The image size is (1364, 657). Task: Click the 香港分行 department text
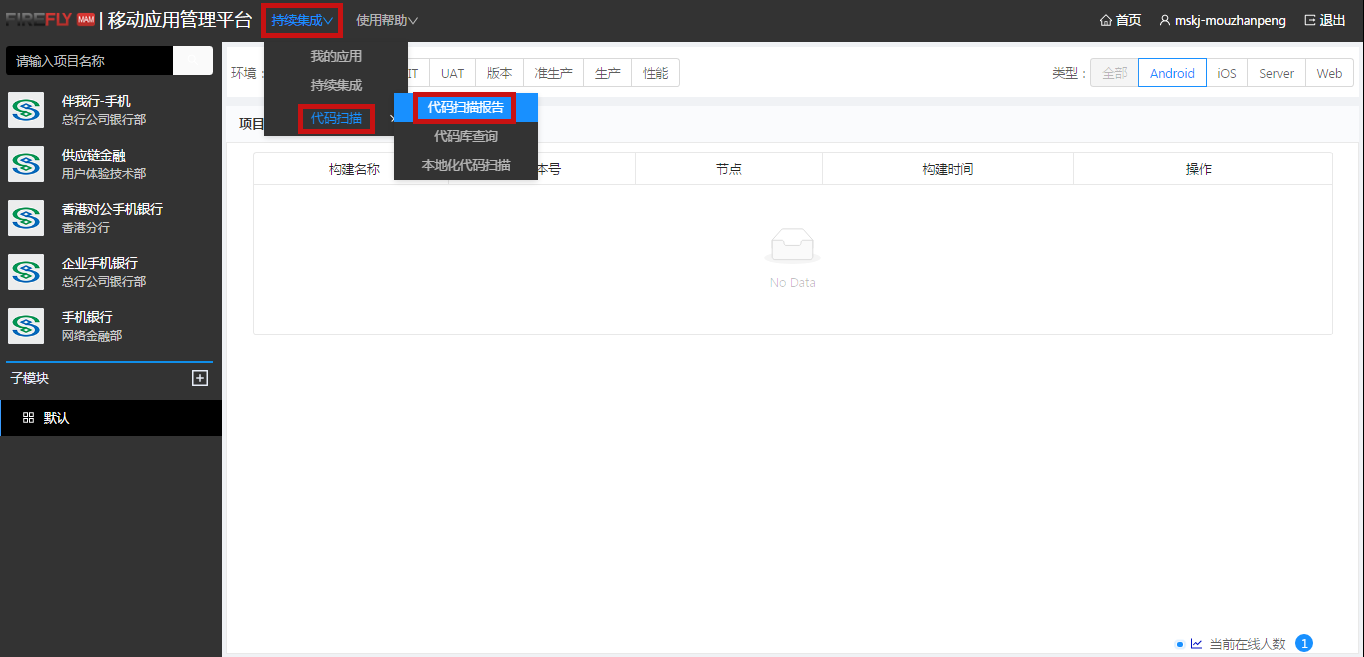coord(86,228)
